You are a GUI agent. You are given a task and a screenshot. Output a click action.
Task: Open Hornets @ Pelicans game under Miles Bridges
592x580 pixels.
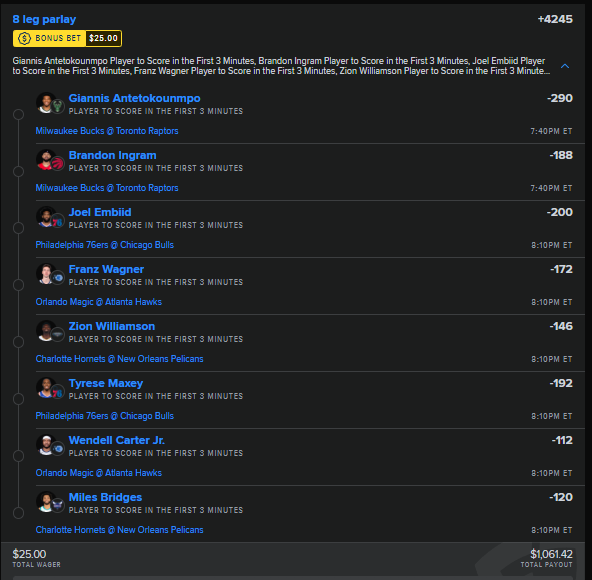(119, 530)
